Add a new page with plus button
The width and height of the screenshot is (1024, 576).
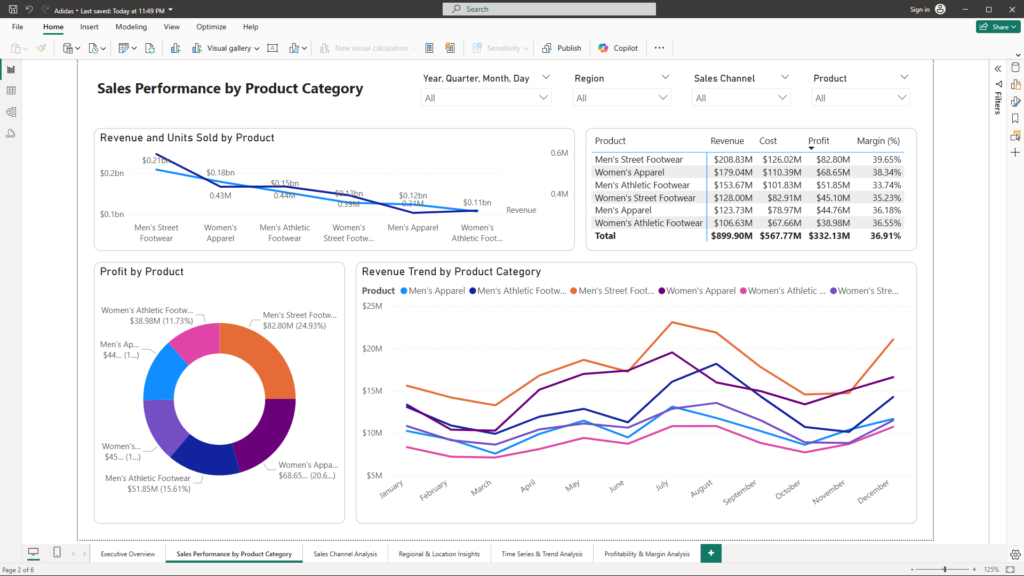click(x=711, y=553)
